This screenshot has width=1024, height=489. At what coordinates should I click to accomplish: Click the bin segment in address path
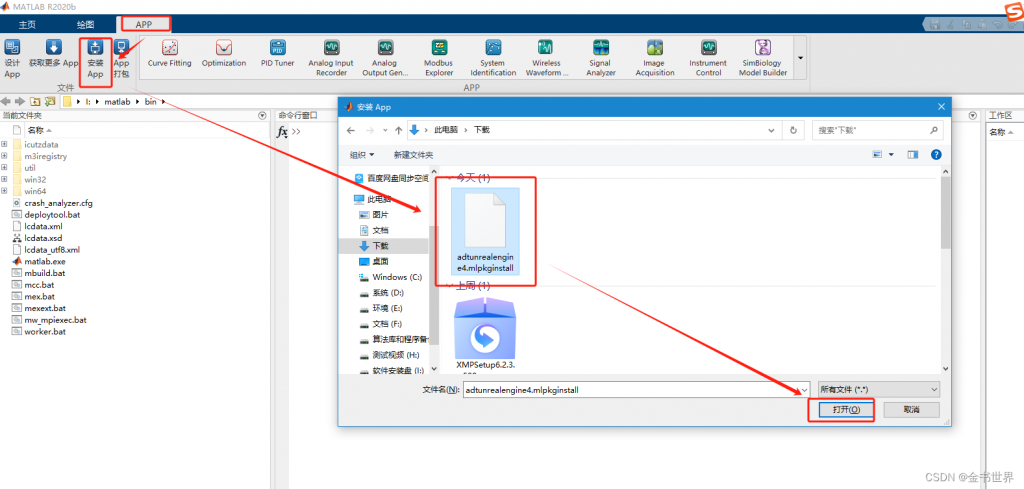click(x=150, y=102)
